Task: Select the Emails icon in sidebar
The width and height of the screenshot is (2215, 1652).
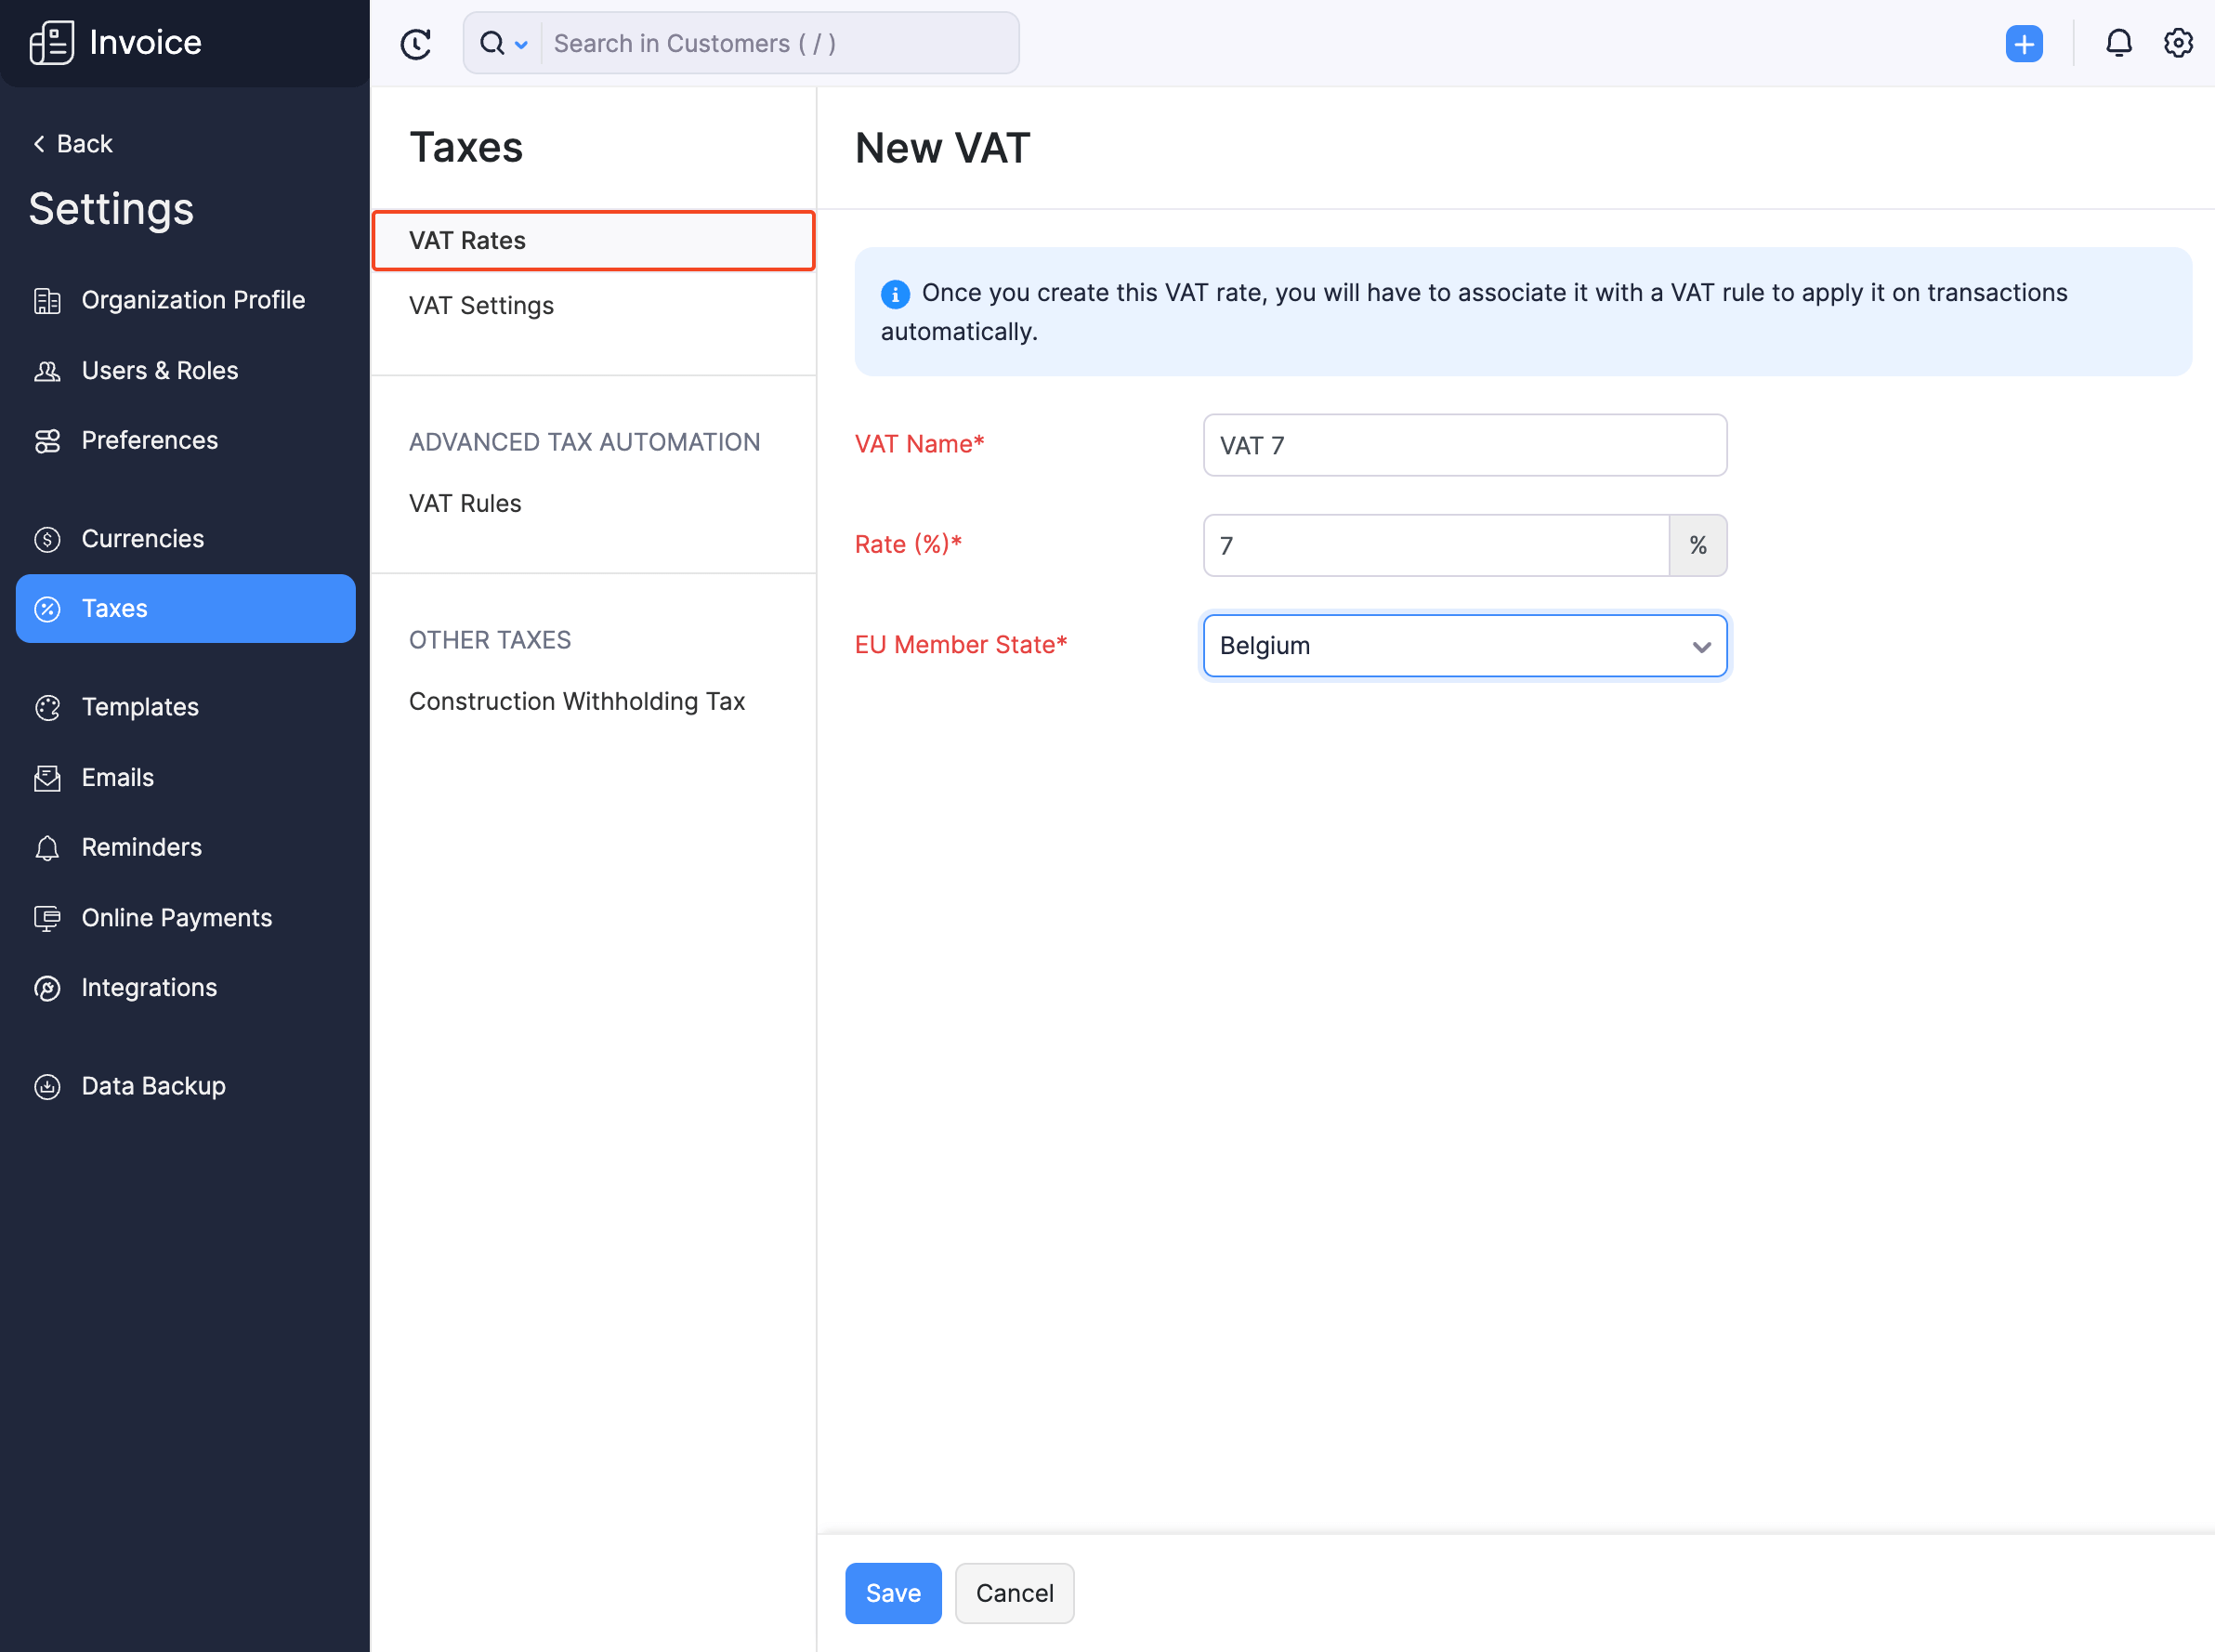Action: (x=48, y=777)
